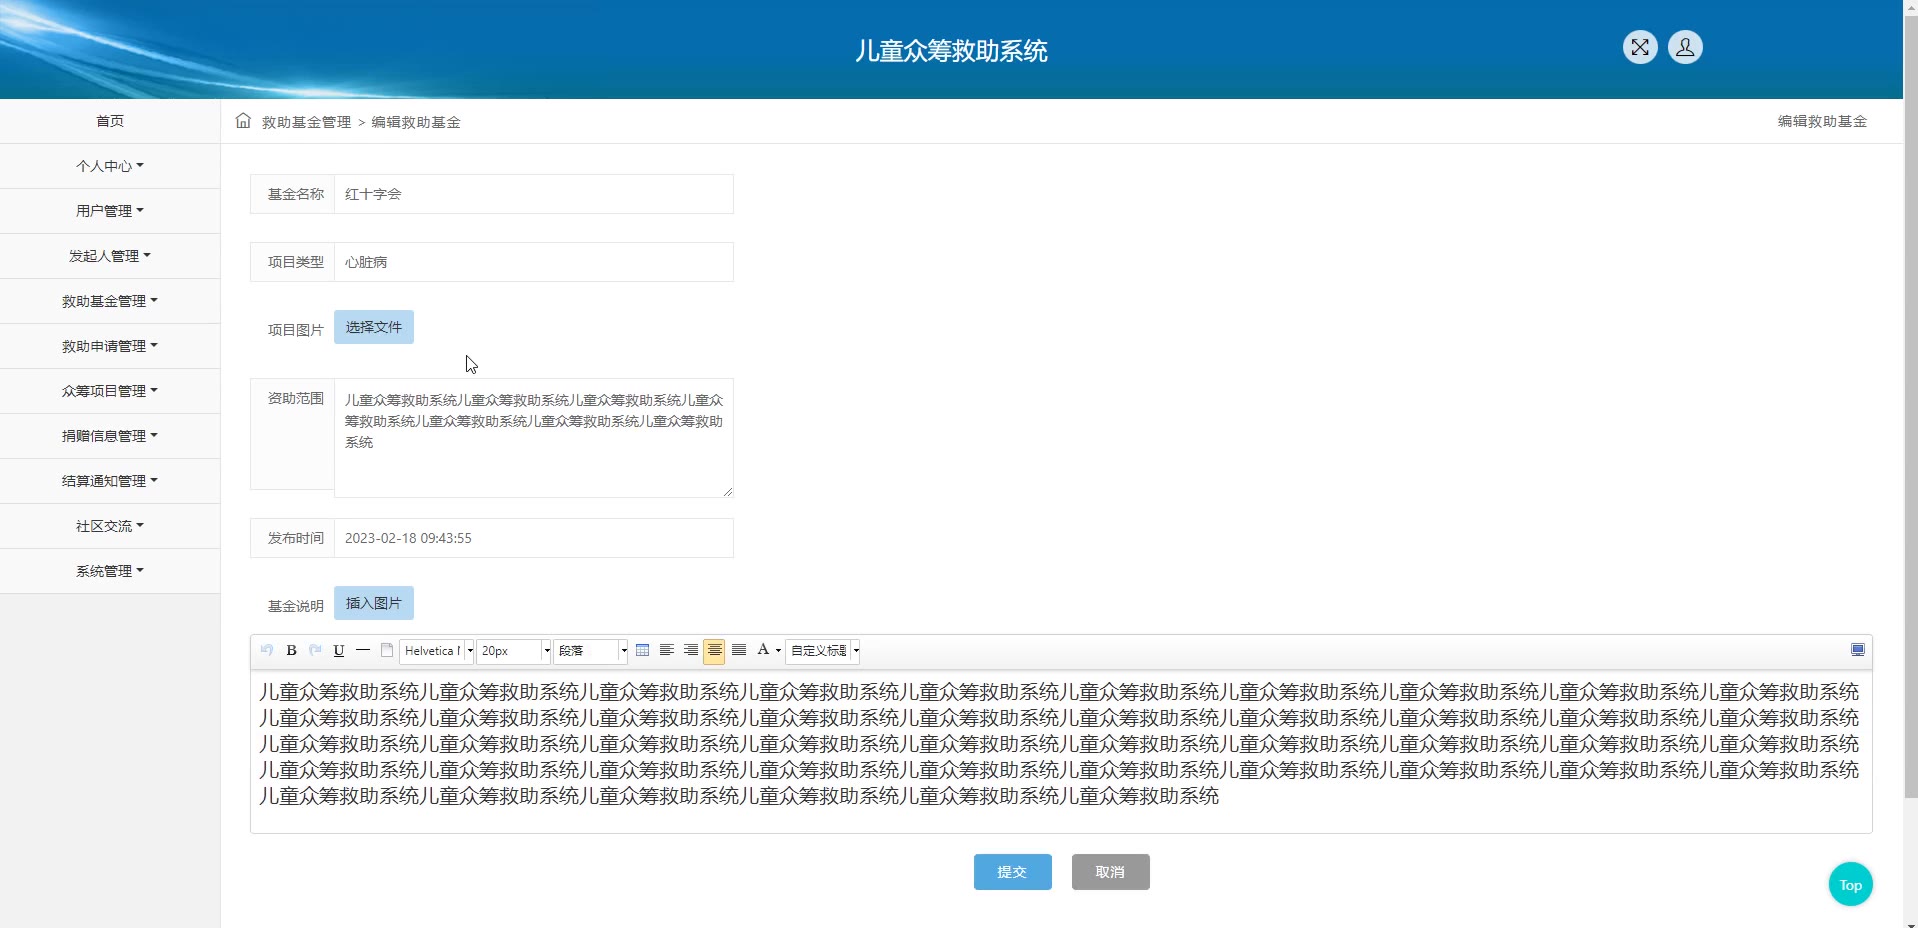Focus the 项目类型 field containing 心脏病
Image resolution: width=1918 pixels, height=928 pixels.
click(534, 262)
